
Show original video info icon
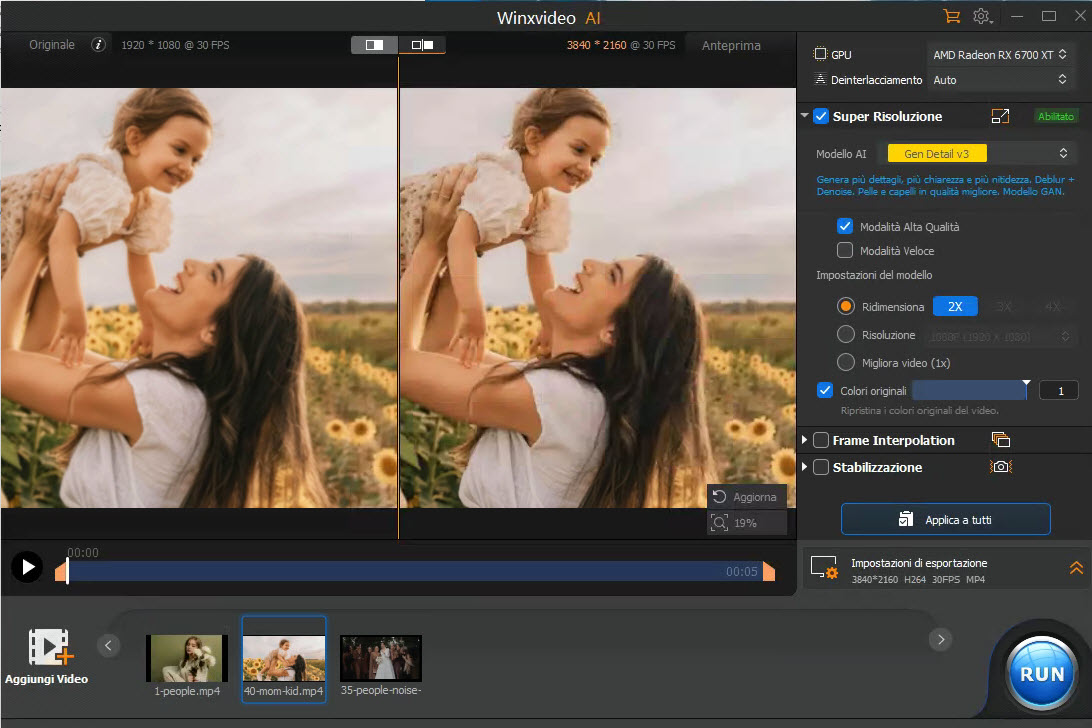(x=98, y=45)
